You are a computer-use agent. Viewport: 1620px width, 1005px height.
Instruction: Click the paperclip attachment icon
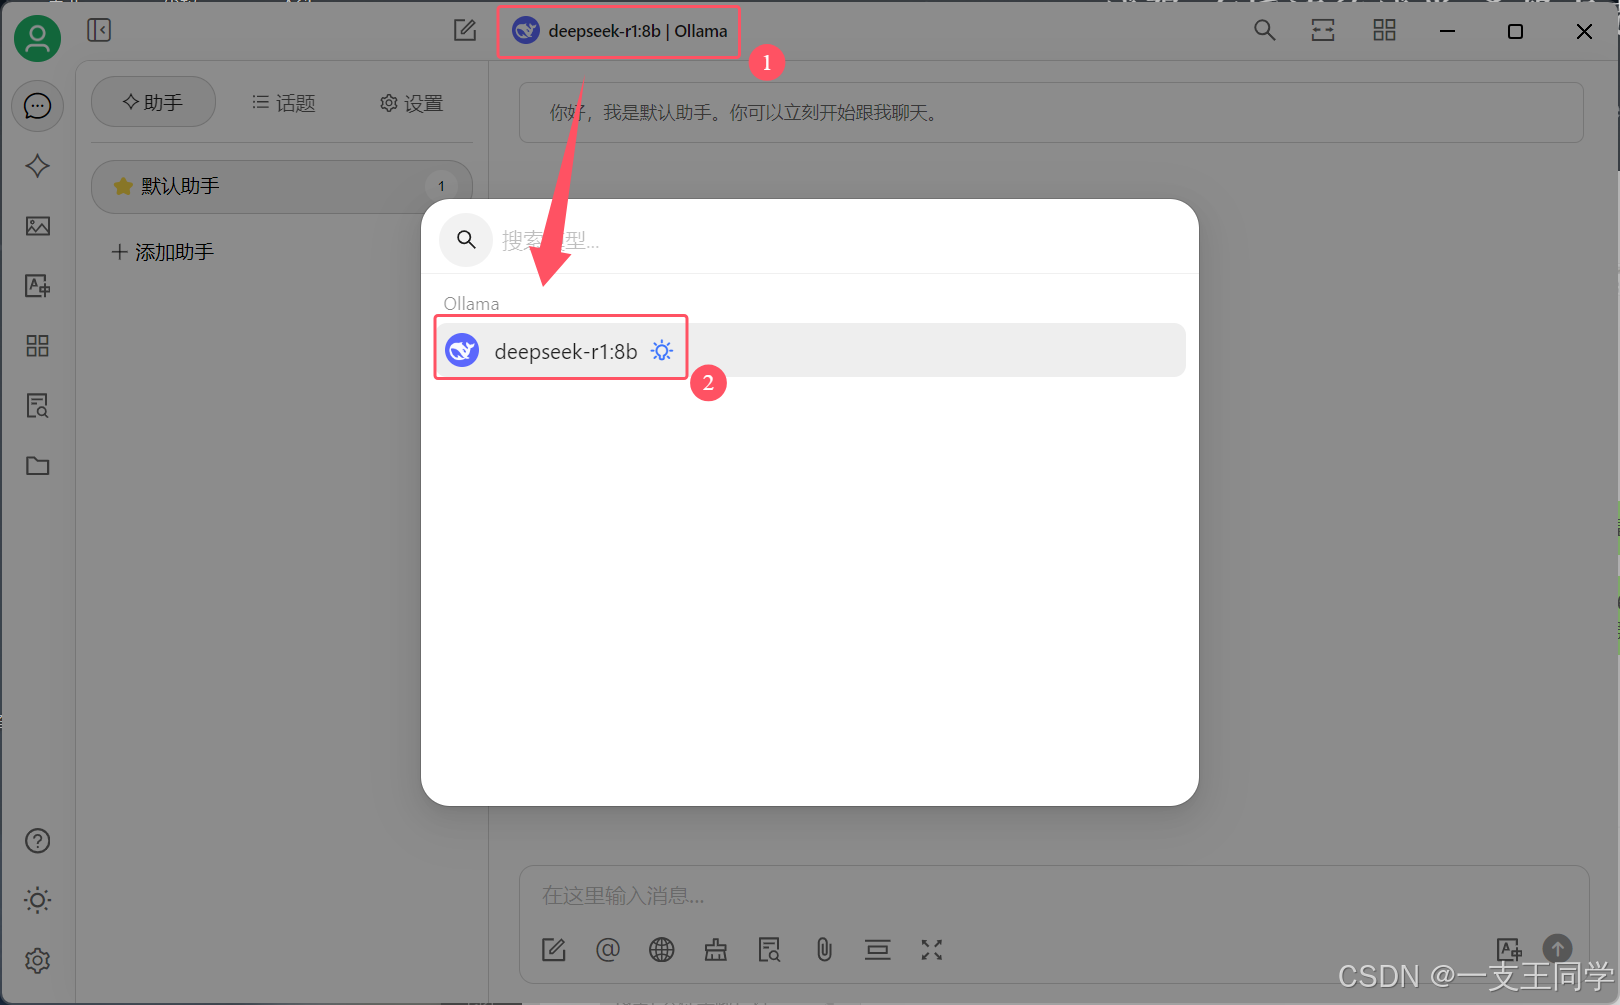pos(824,950)
